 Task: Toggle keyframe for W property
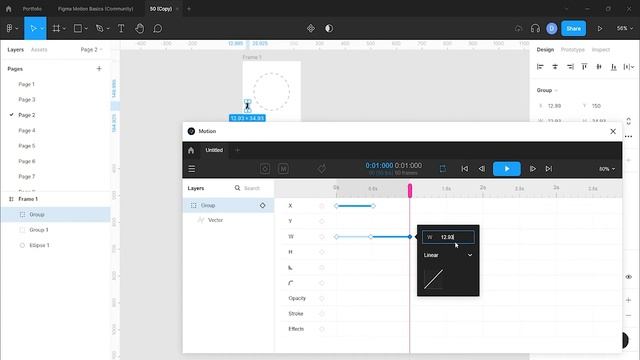point(322,237)
